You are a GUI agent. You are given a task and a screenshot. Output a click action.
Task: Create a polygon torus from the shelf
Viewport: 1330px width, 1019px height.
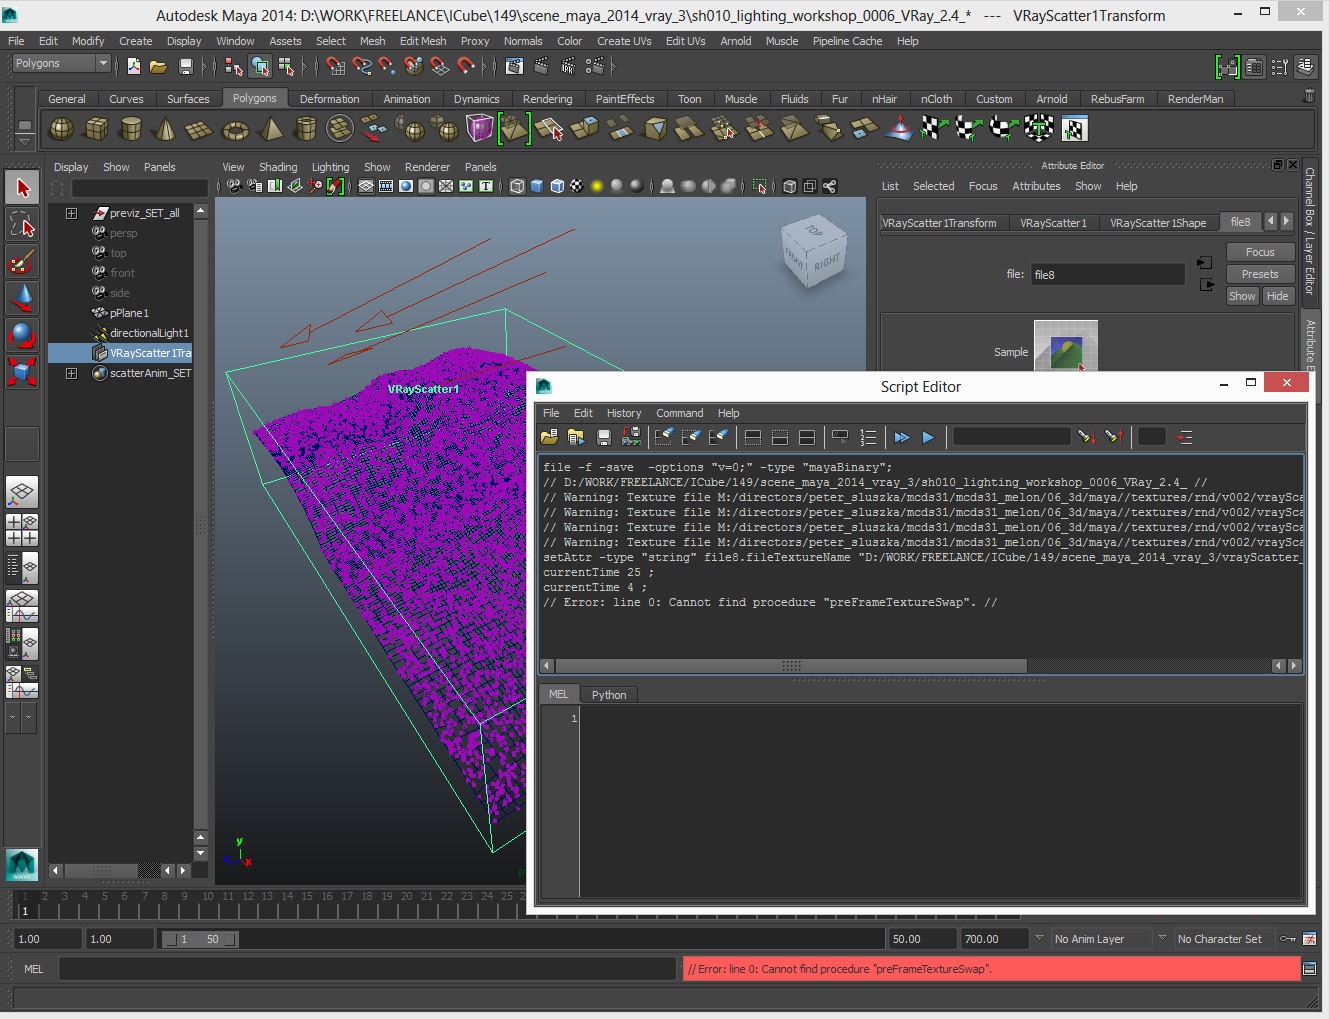tap(235, 129)
